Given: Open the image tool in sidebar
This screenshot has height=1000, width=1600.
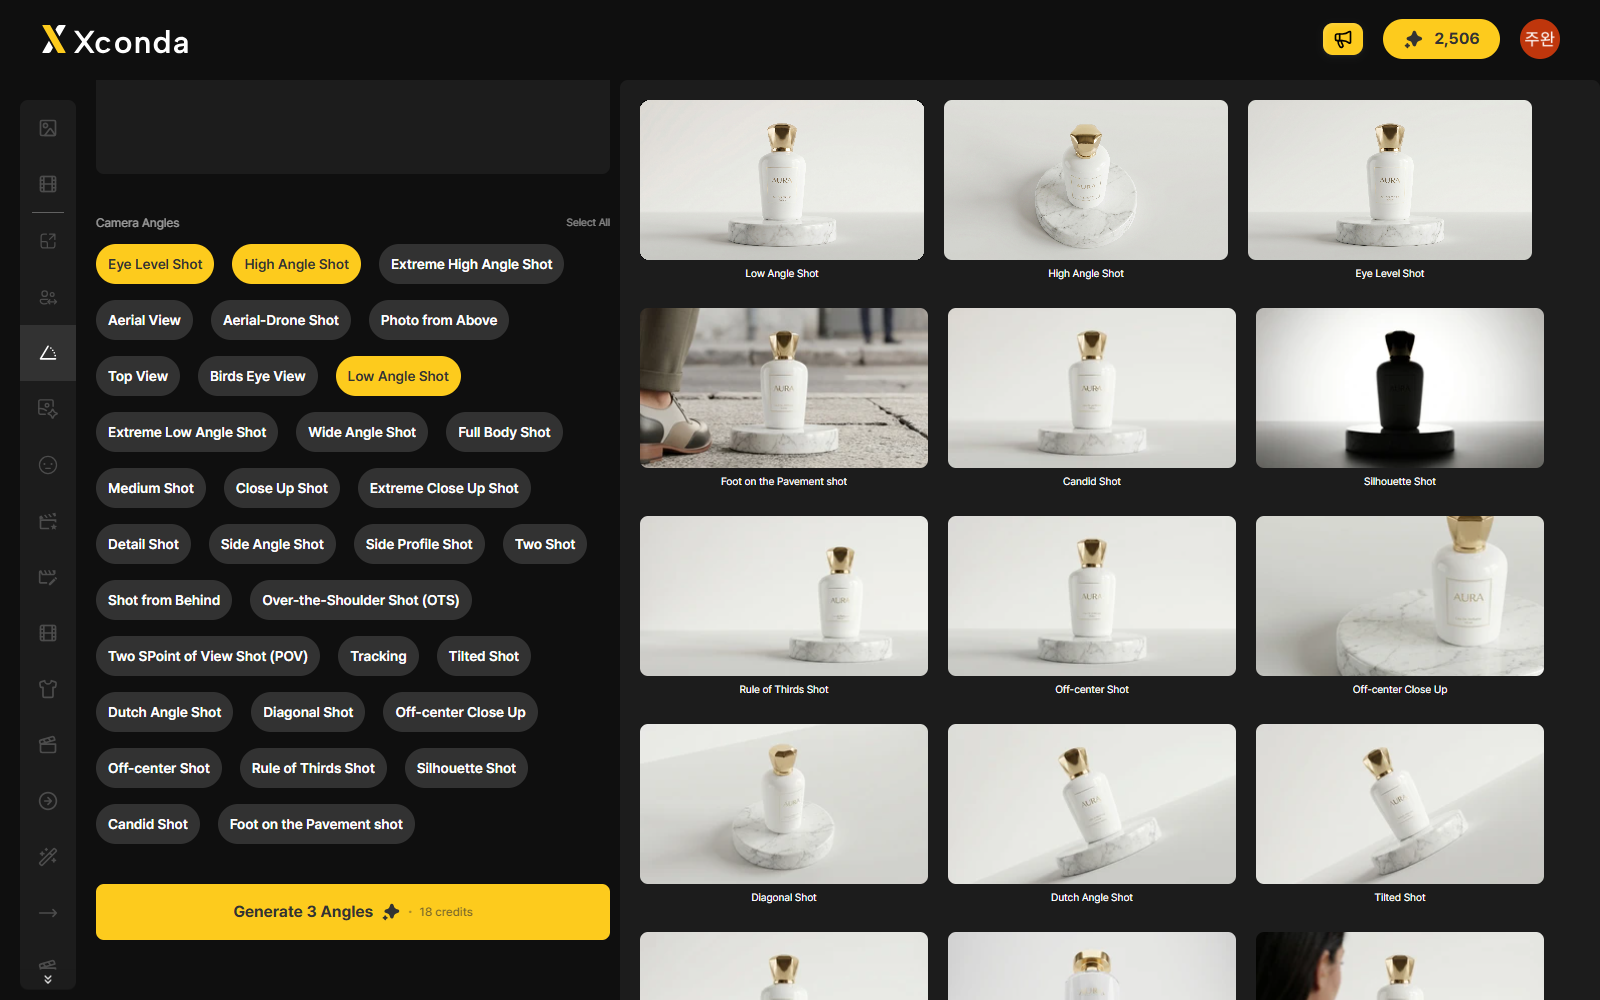Looking at the screenshot, I should click(x=48, y=128).
